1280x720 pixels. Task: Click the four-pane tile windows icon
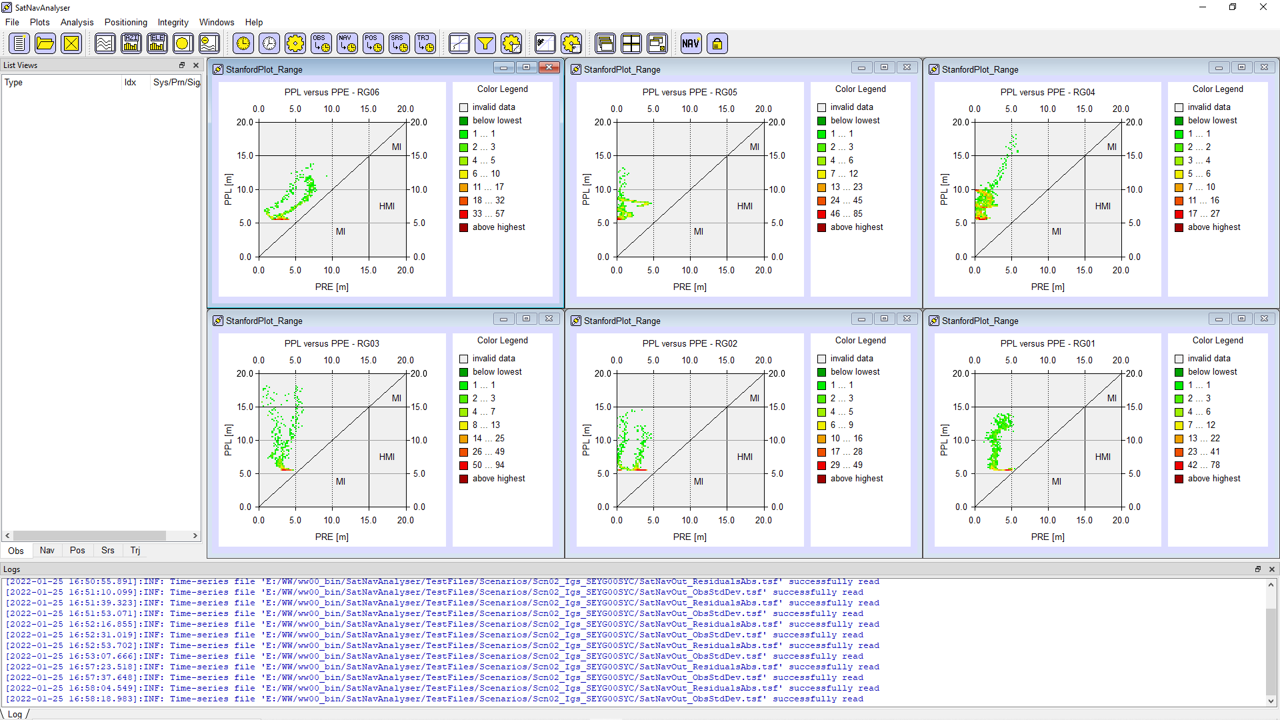pos(631,43)
